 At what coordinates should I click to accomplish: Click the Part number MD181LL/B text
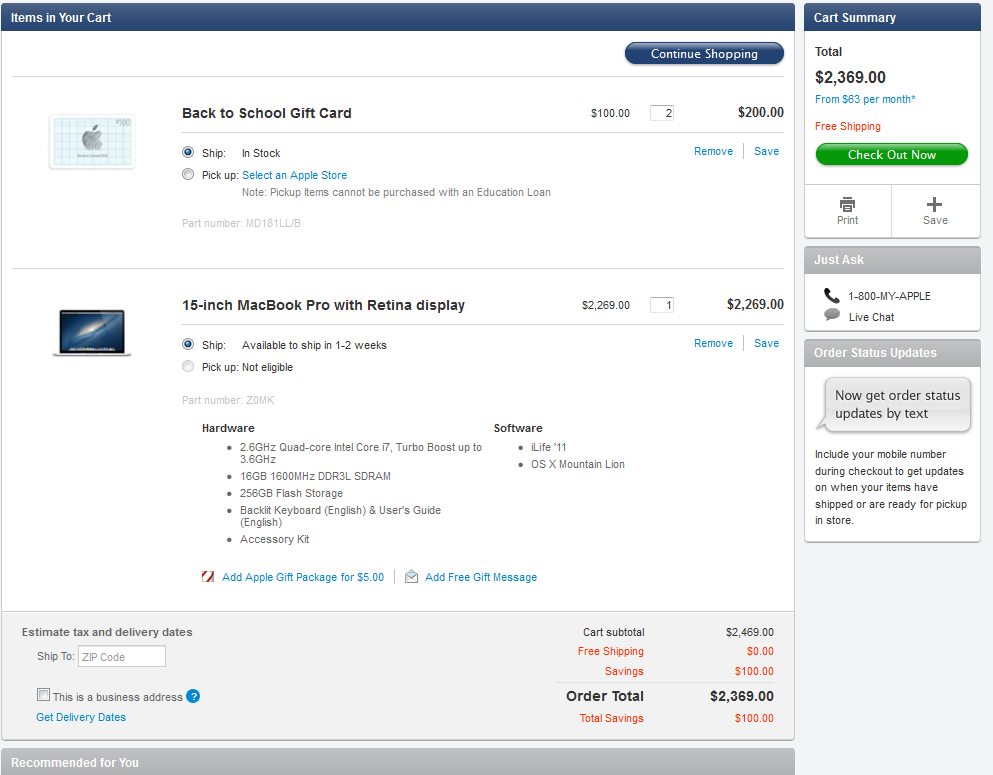241,224
